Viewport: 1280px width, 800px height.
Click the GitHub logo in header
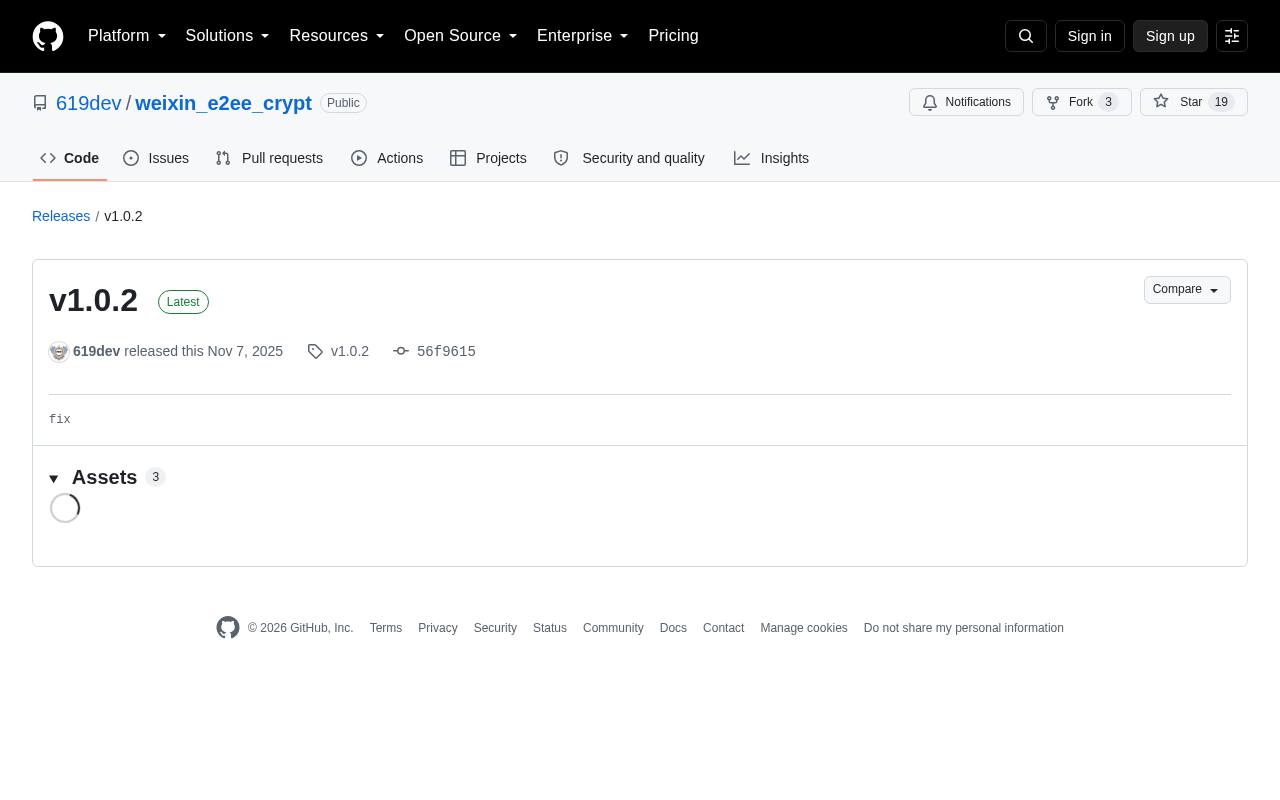(x=48, y=36)
